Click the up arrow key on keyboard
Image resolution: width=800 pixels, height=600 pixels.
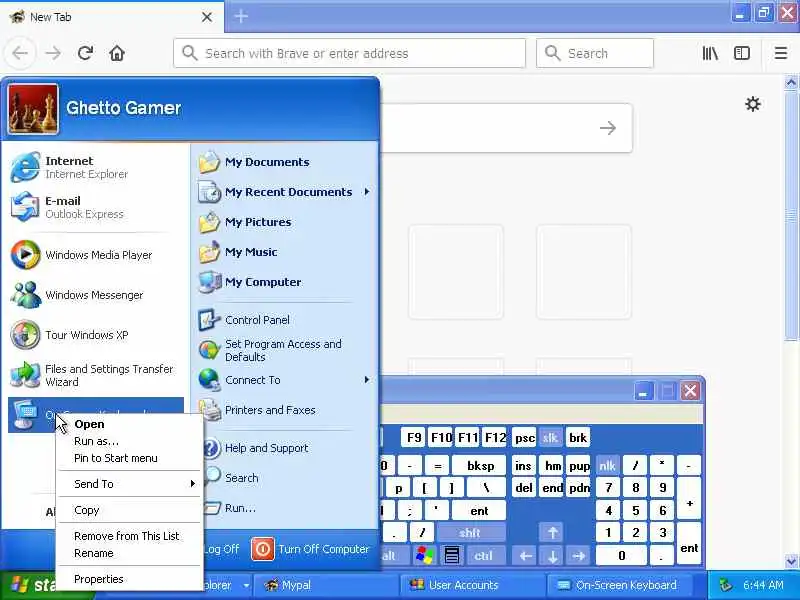pyautogui.click(x=552, y=533)
